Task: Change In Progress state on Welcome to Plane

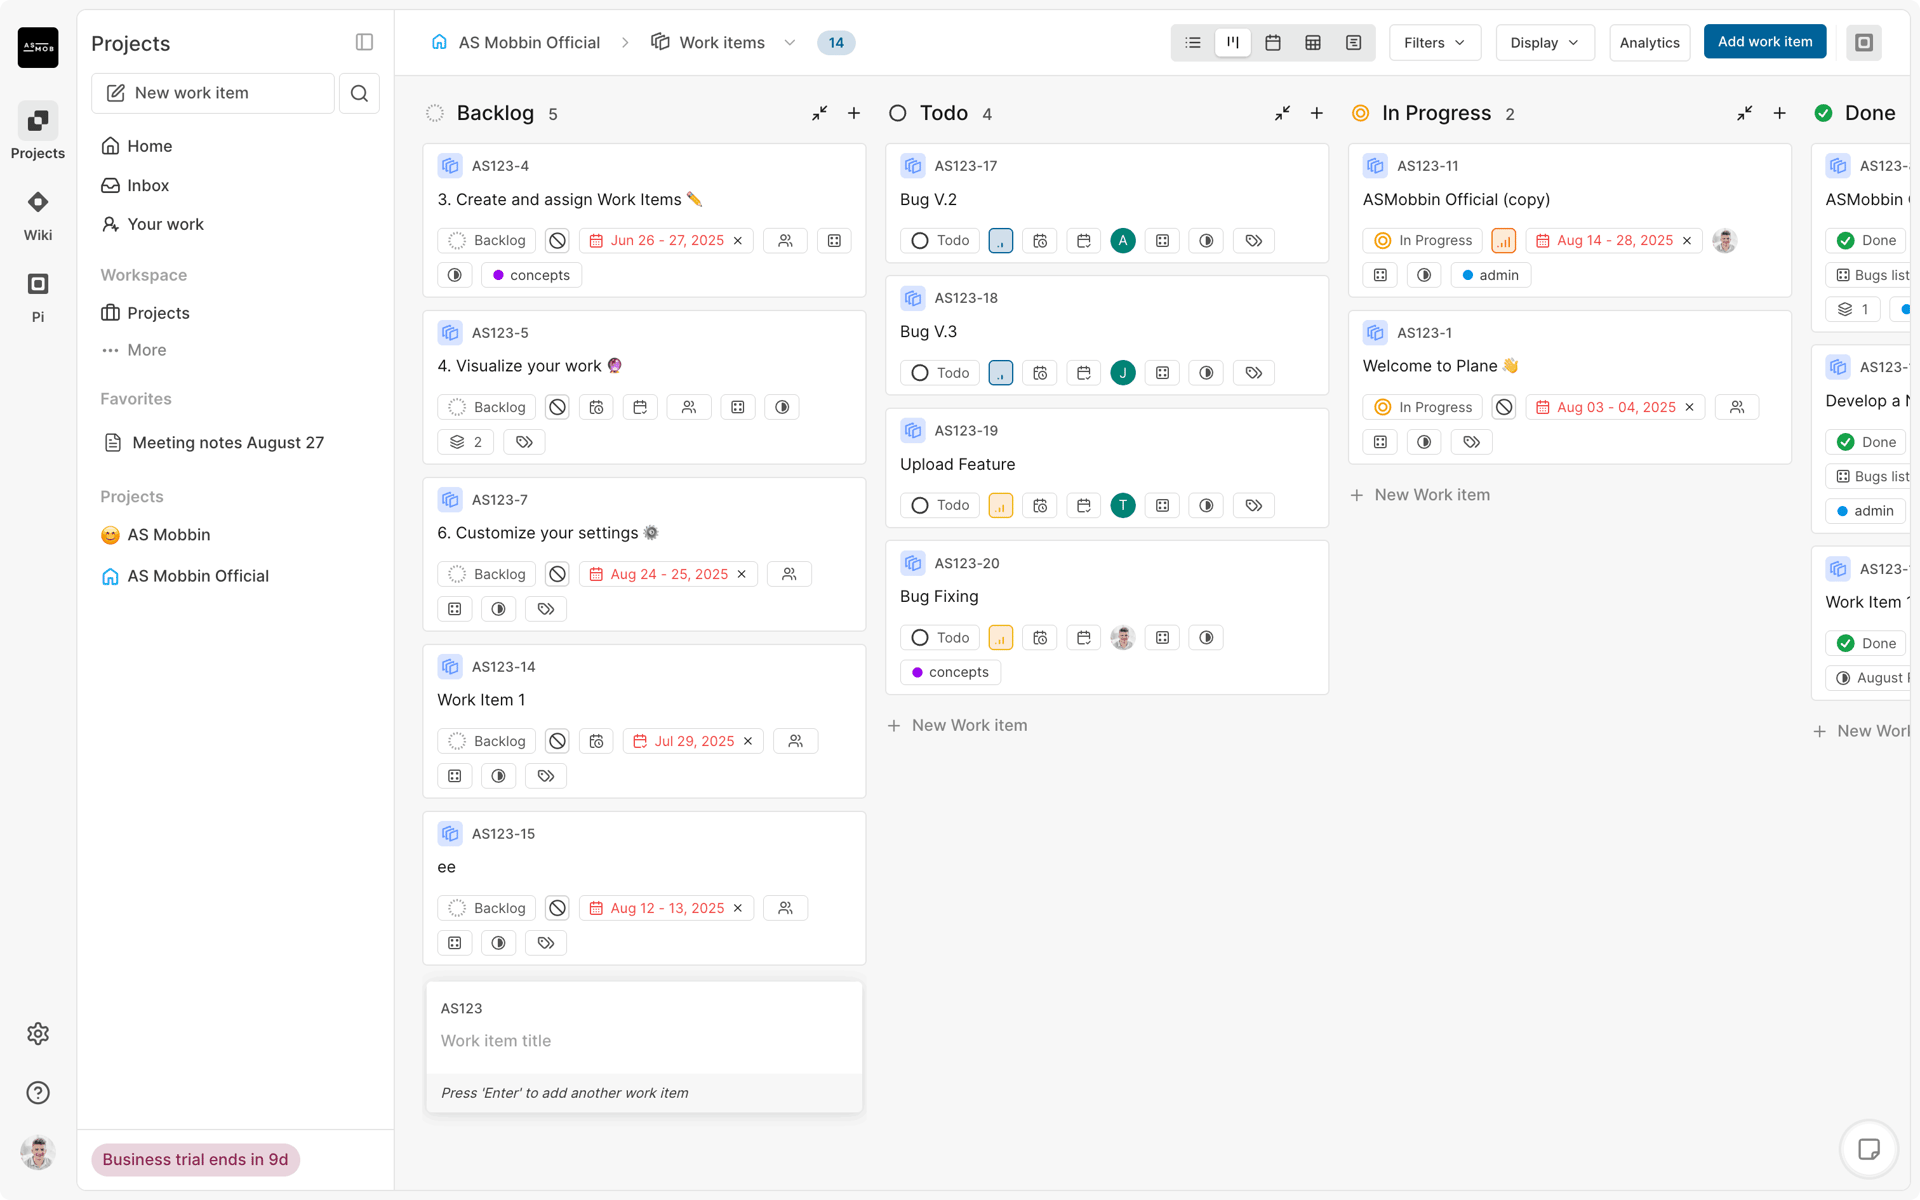Action: click(1422, 407)
